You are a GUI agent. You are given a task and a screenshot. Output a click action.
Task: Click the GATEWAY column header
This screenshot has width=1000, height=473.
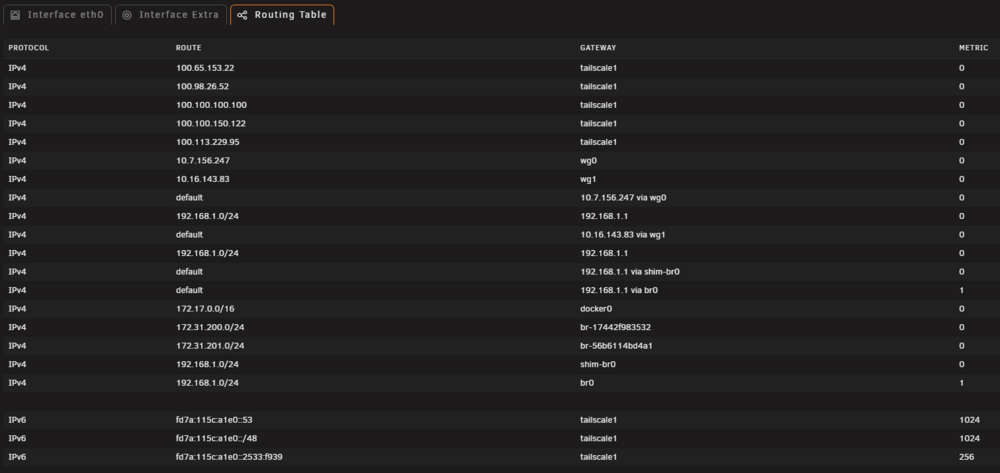598,48
